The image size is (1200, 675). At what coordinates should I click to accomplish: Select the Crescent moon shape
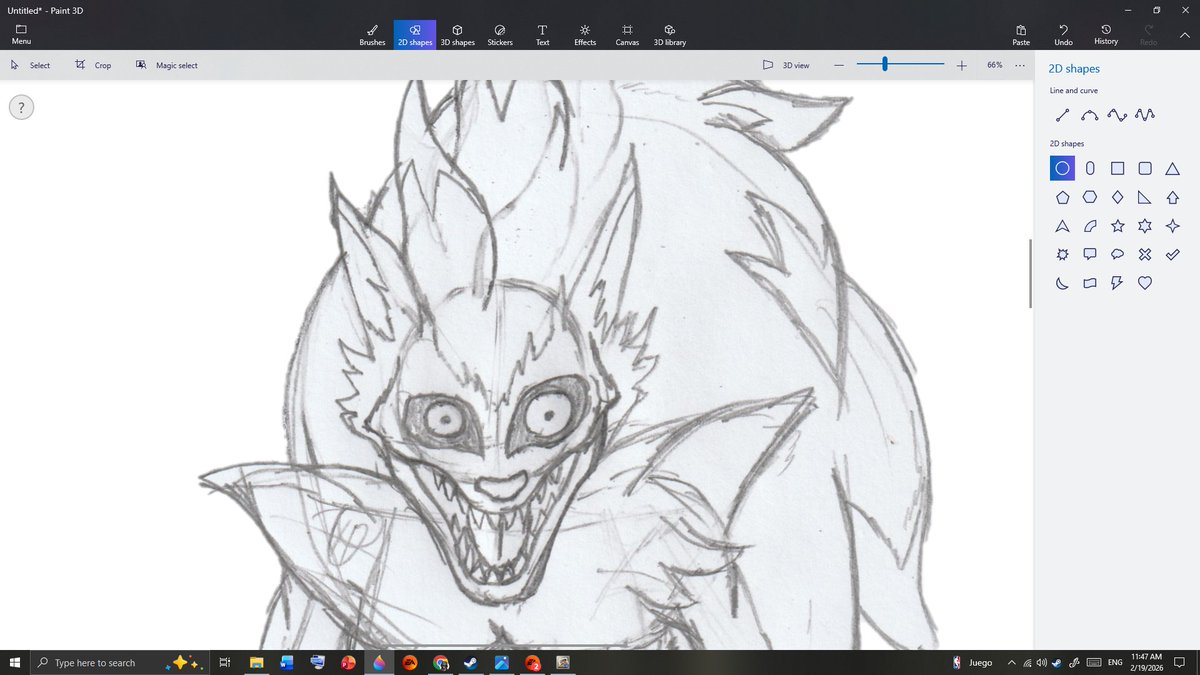pos(1062,283)
